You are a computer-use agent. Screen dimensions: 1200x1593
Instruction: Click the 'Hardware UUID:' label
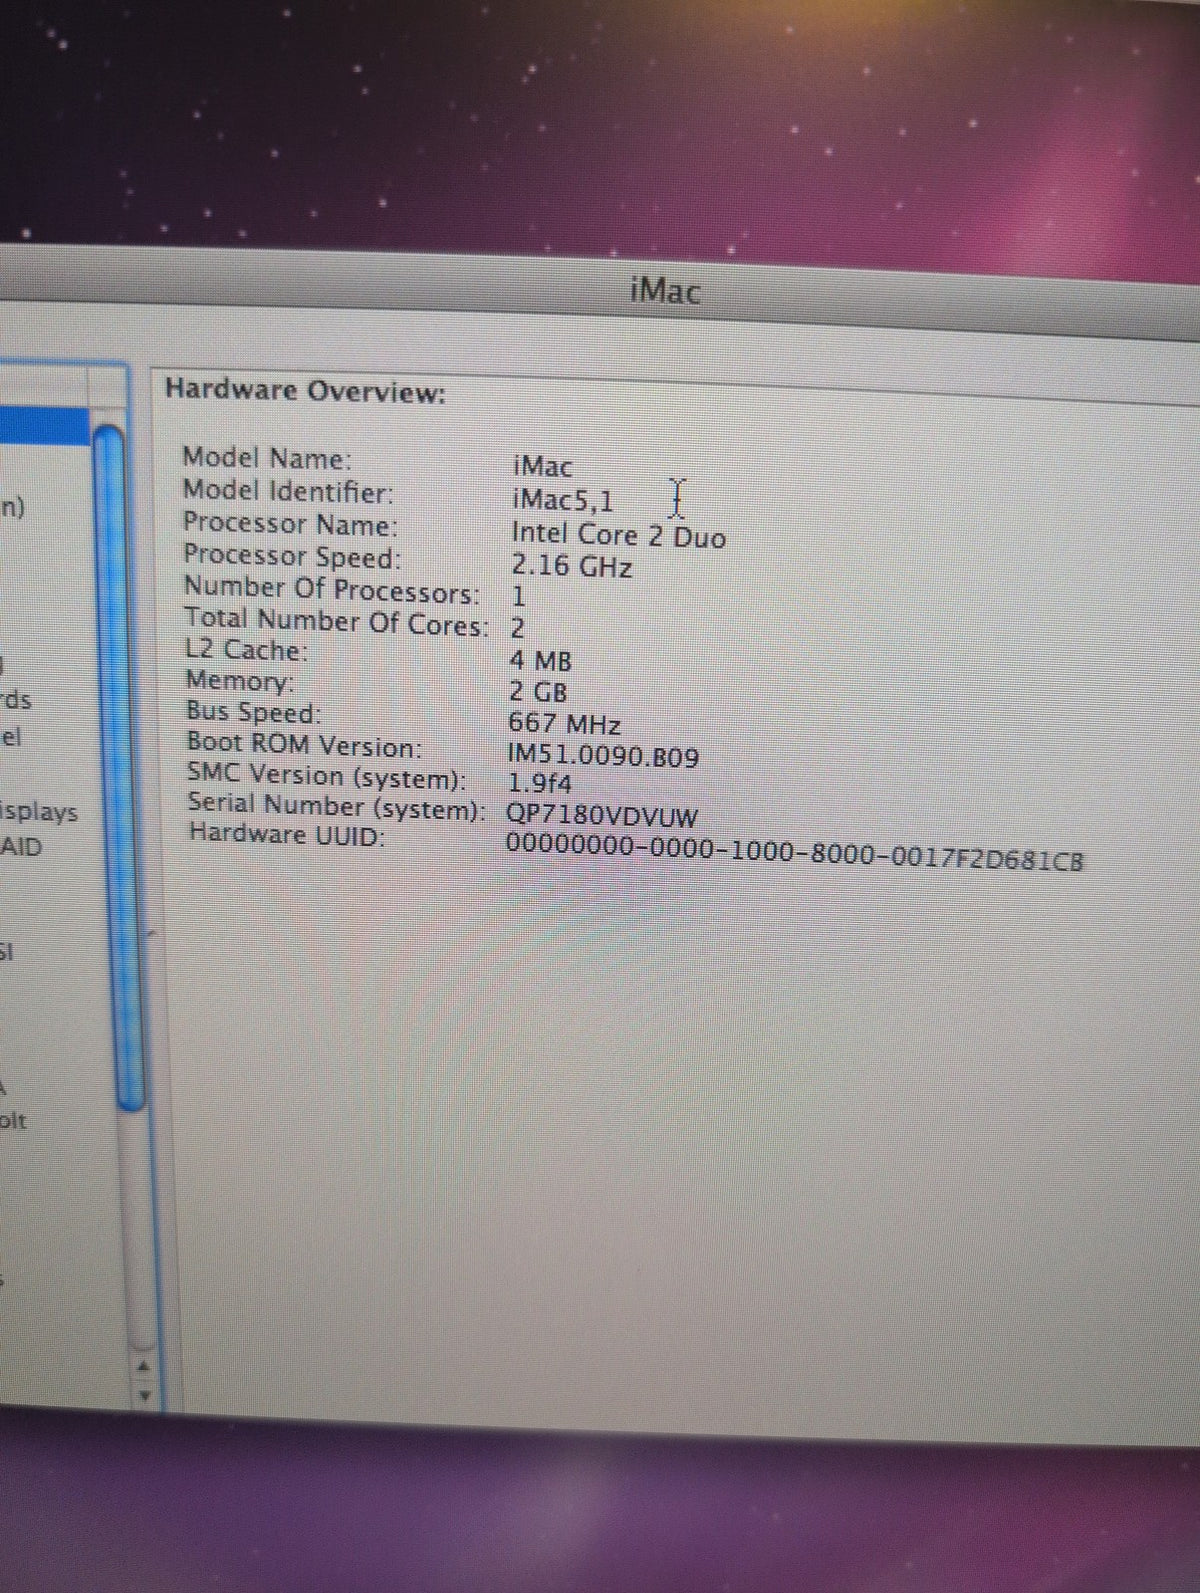click(x=287, y=834)
